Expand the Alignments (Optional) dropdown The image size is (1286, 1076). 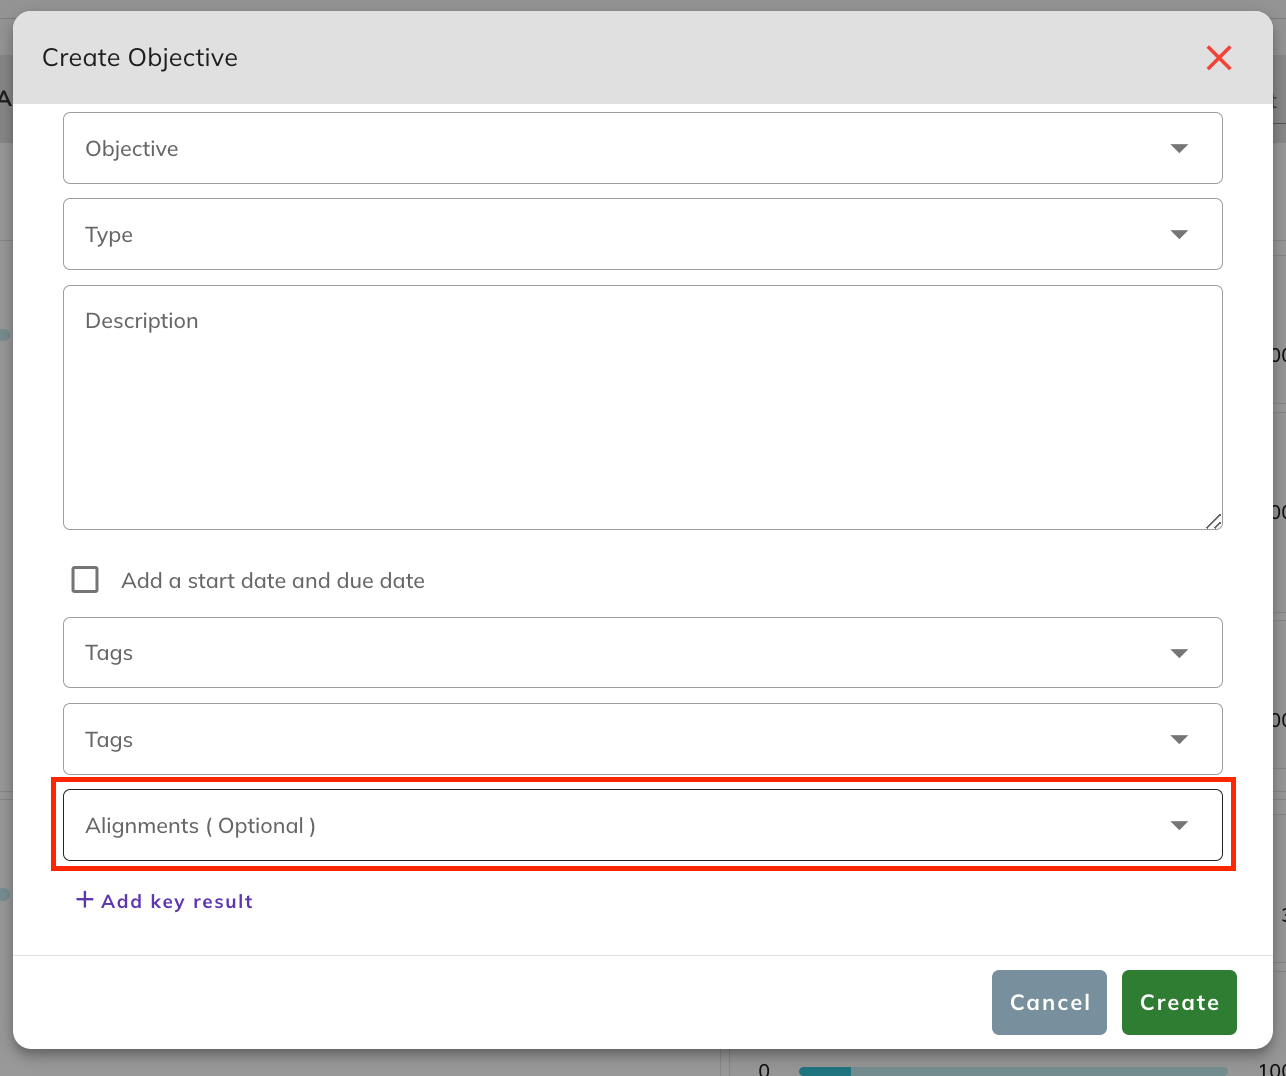coord(642,825)
